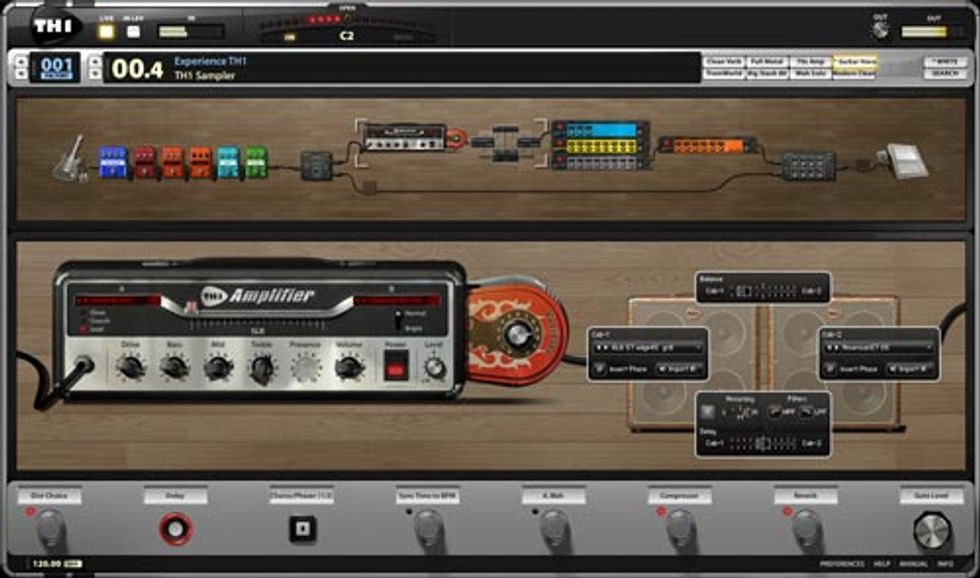
Task: Click the 120.00 BPM tempo field
Action: (x=47, y=564)
